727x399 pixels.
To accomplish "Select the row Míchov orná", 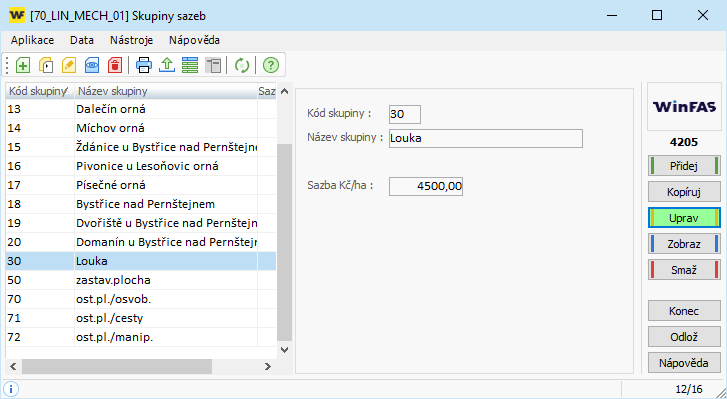I will [x=141, y=128].
